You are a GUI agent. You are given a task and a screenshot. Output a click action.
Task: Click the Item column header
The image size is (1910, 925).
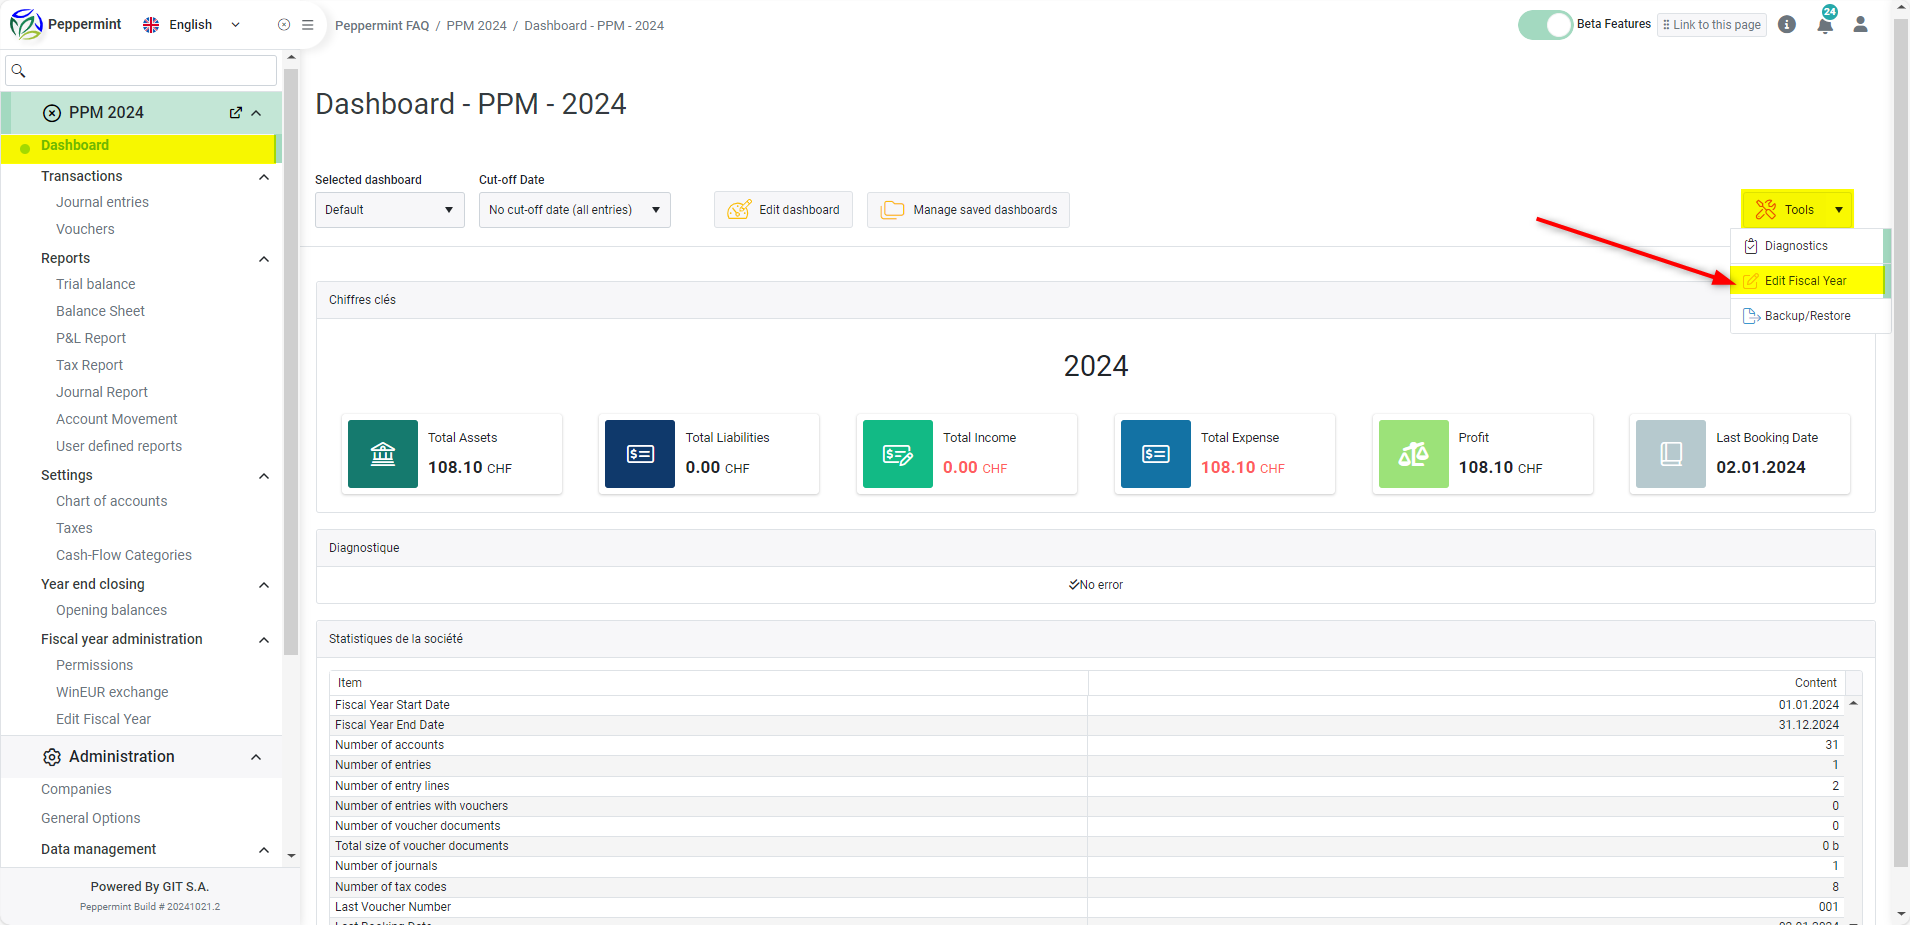[x=709, y=683]
